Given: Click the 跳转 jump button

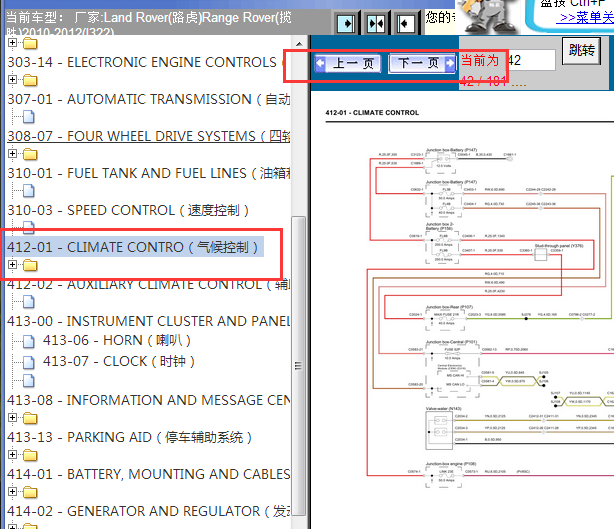Looking at the screenshot, I should [581, 51].
